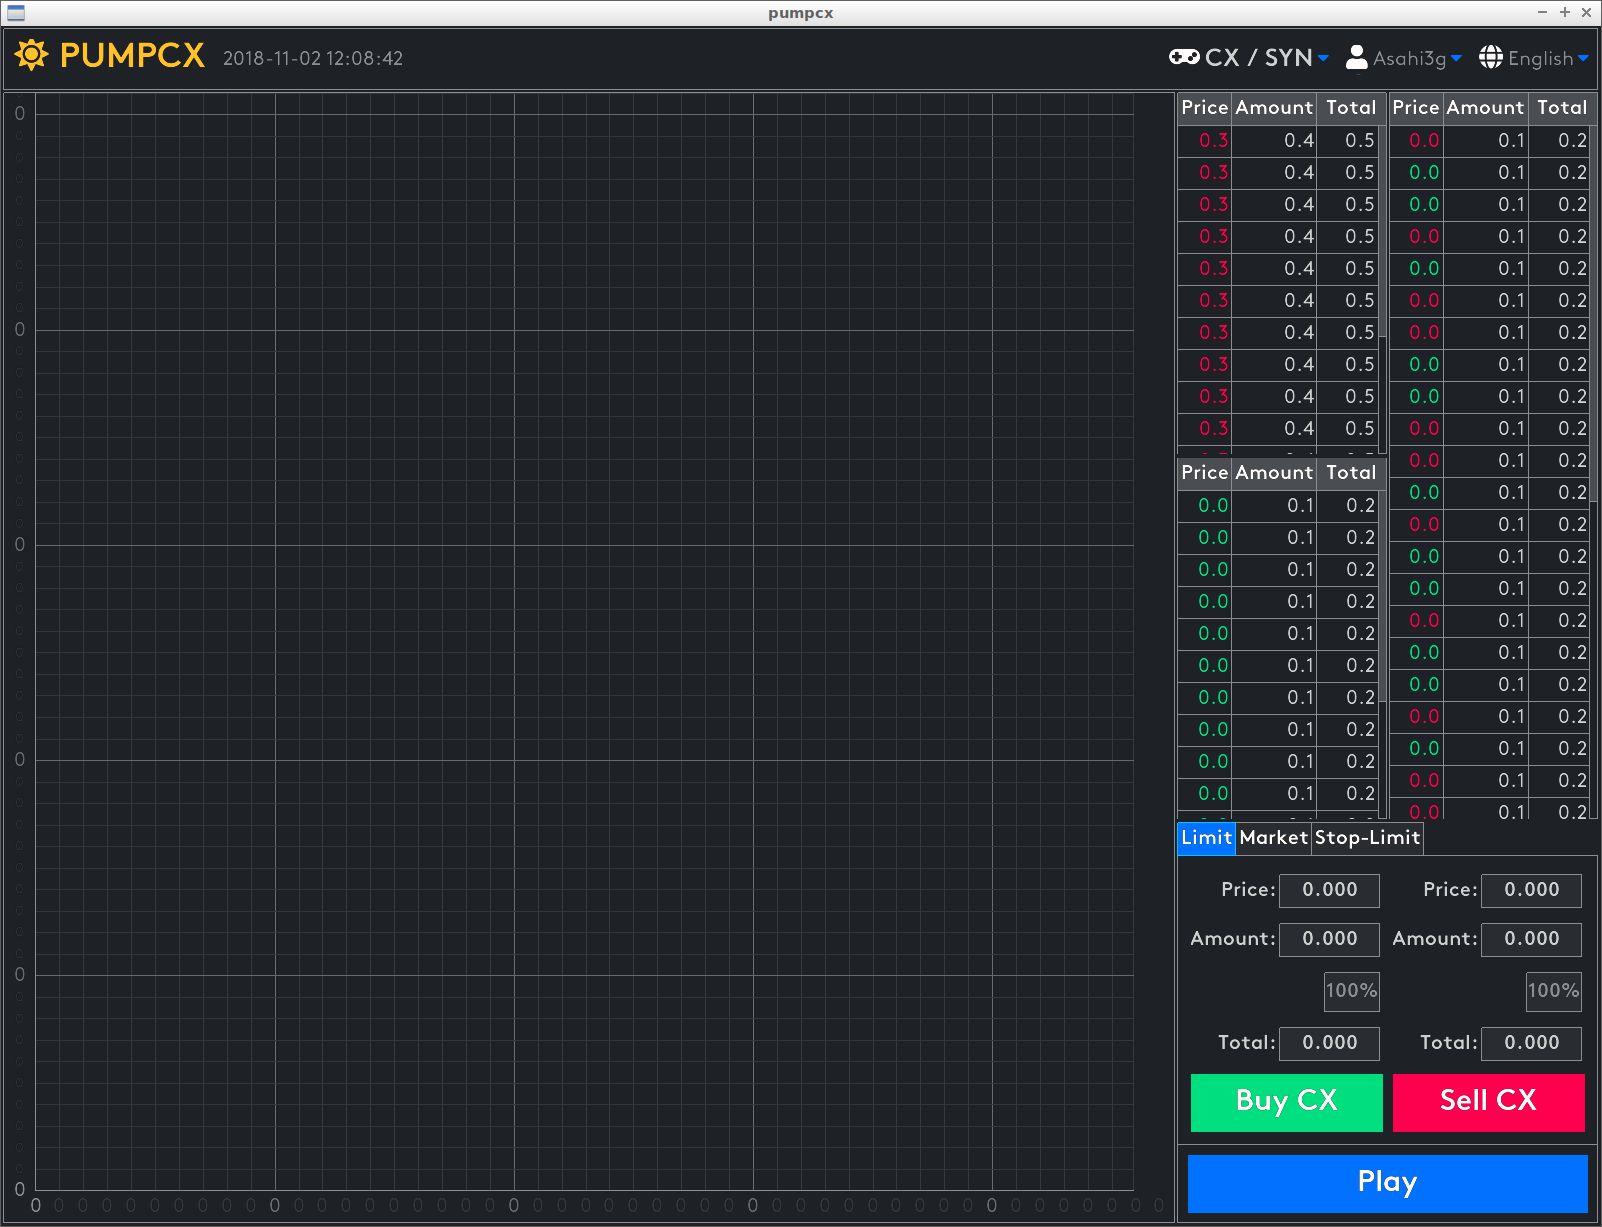Focus the buy-side Price input field

1330,890
